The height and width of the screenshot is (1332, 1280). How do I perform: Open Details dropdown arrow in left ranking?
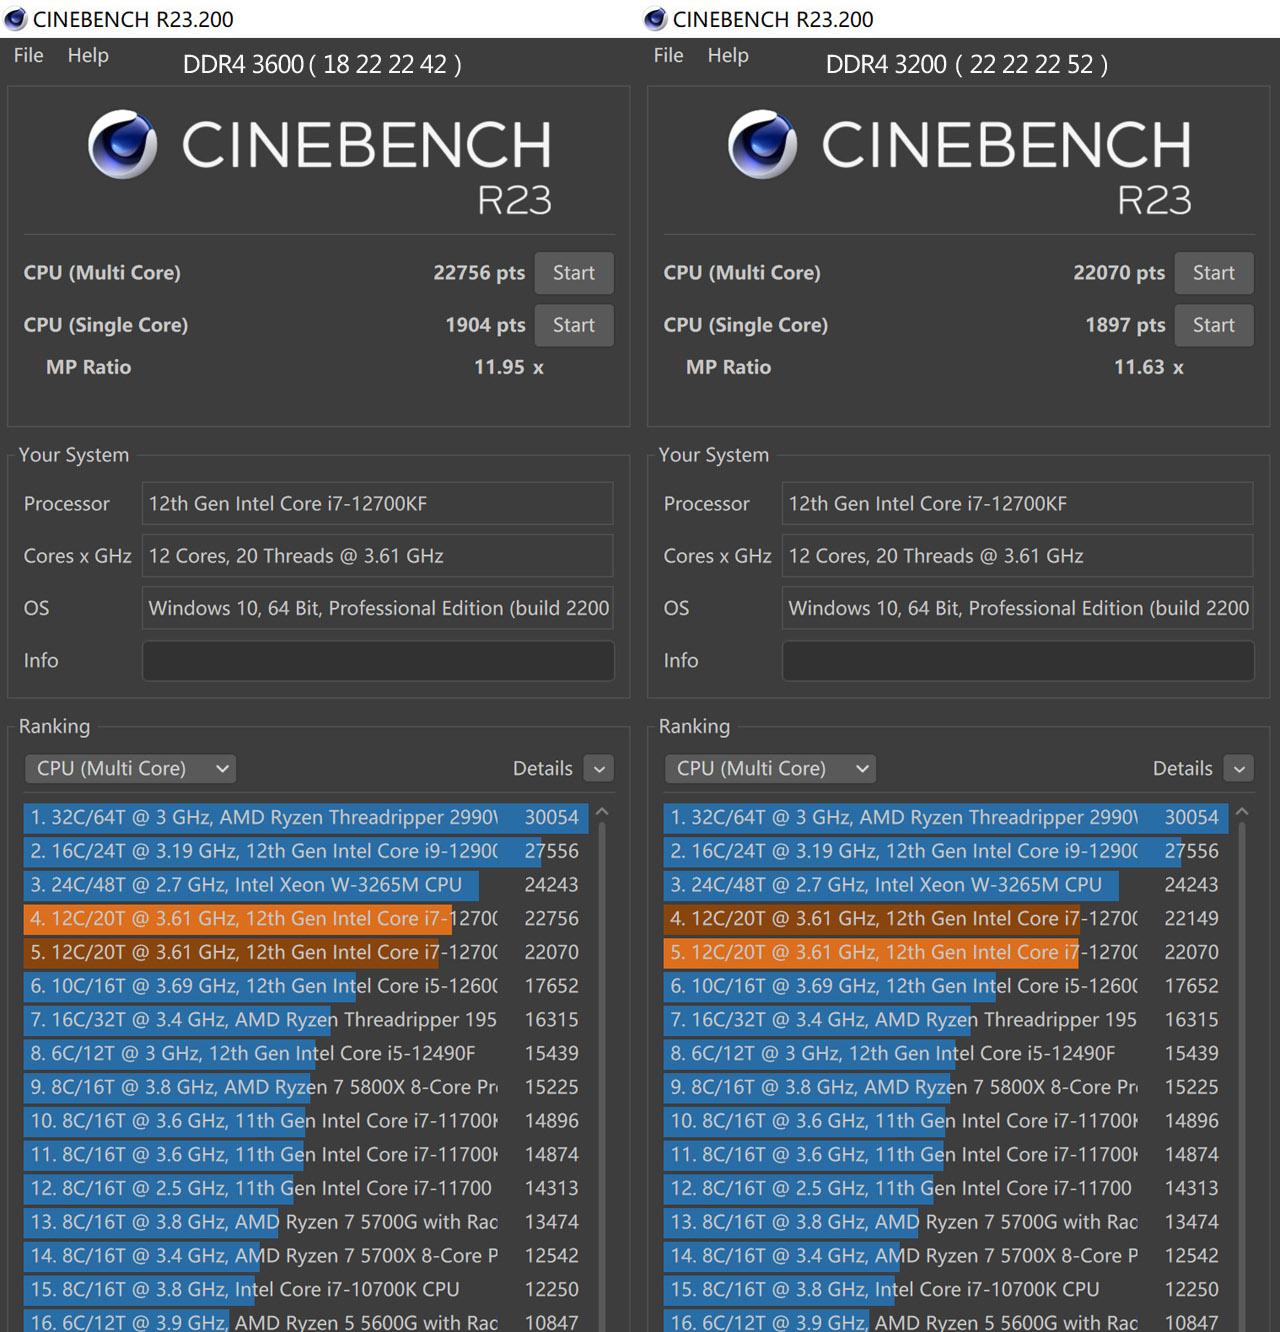(599, 769)
